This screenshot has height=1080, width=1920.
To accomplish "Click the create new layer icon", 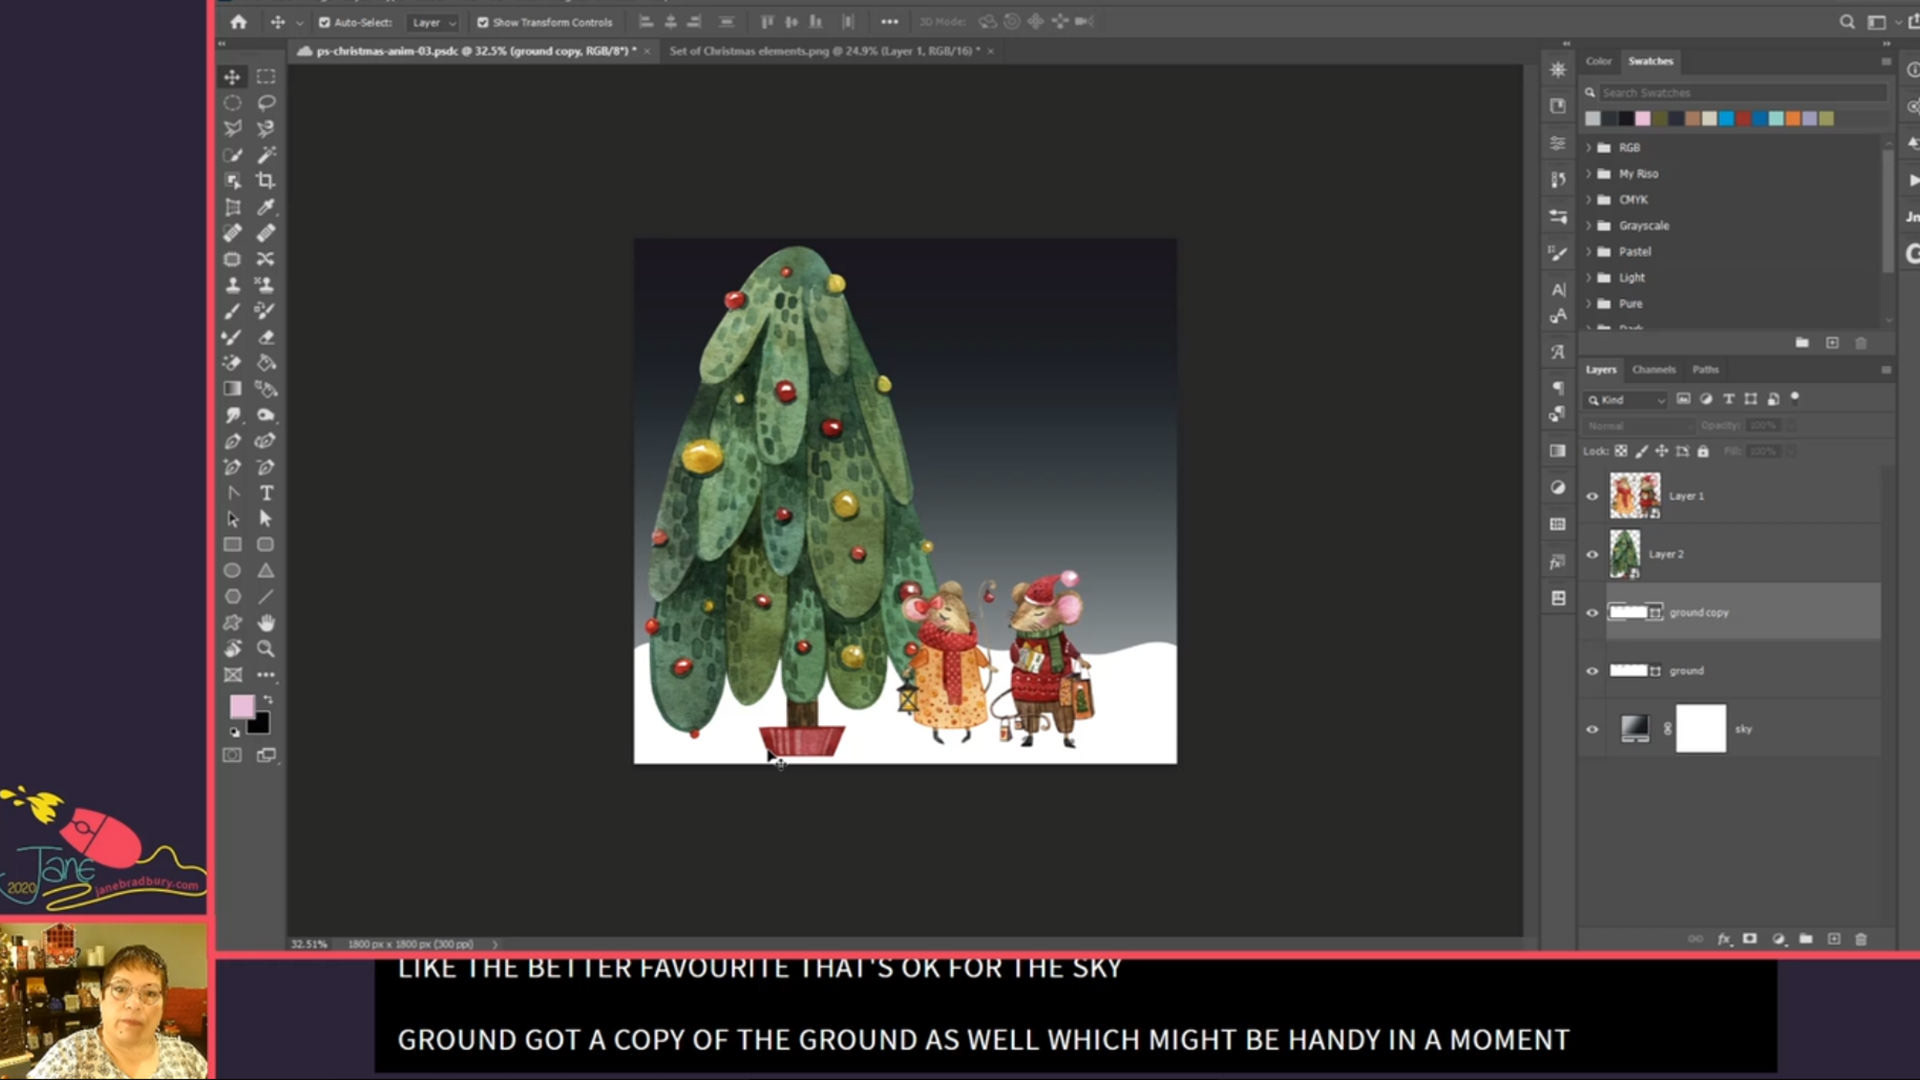I will [1834, 939].
